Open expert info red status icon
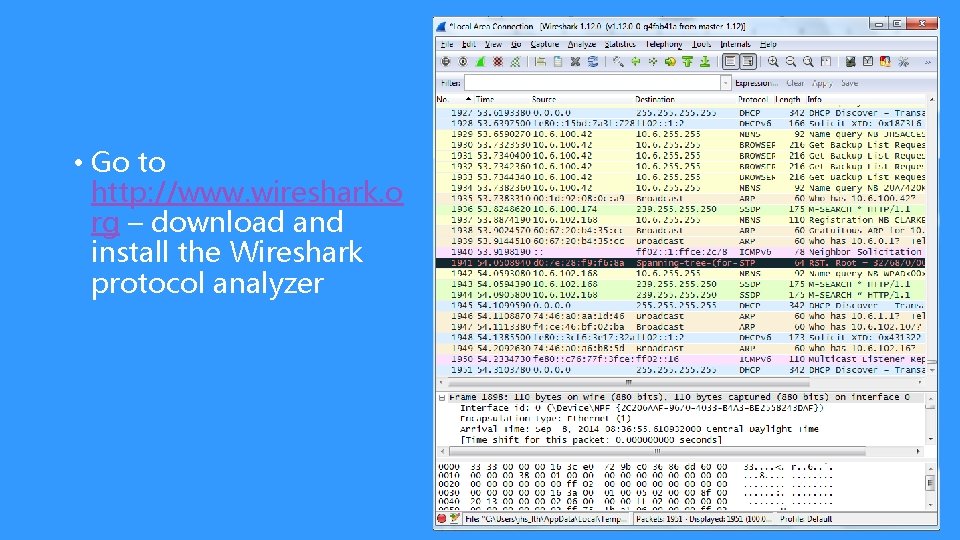This screenshot has height=540, width=960. [442, 519]
